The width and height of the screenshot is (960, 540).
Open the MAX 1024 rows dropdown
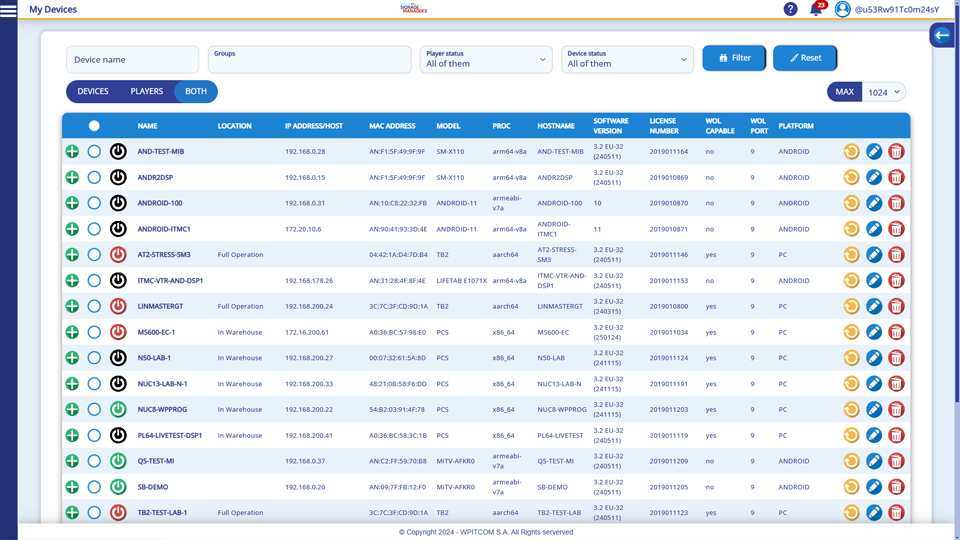(x=883, y=92)
